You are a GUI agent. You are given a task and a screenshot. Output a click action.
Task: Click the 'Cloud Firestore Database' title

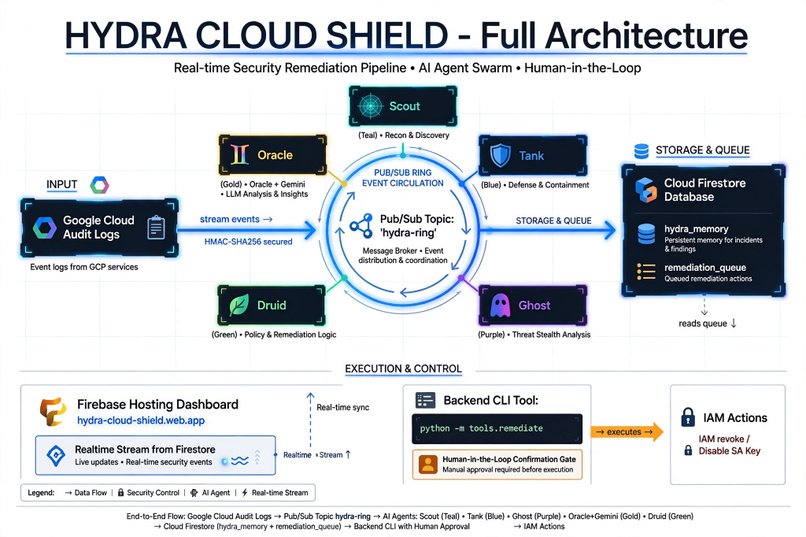pyautogui.click(x=705, y=190)
